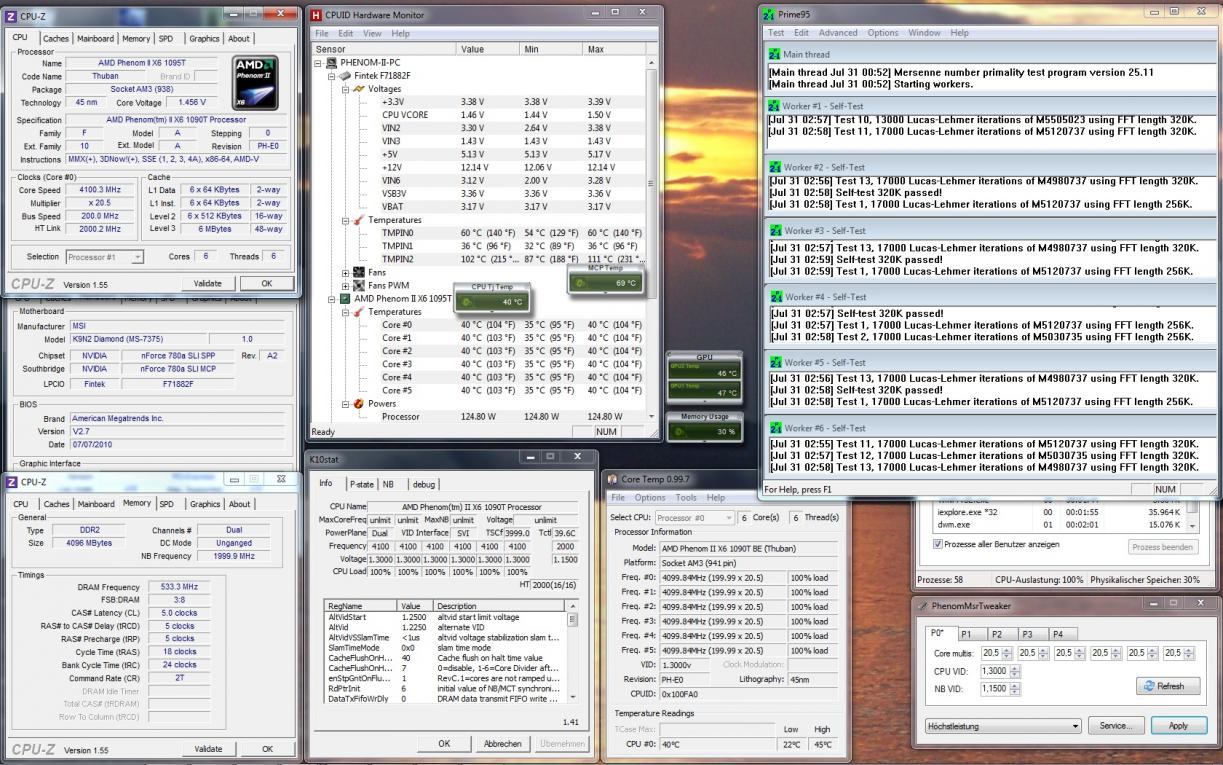
Task: Click the AMD Phenom II X6 CPU icon in HWMonitor
Action: pyautogui.click(x=345, y=298)
